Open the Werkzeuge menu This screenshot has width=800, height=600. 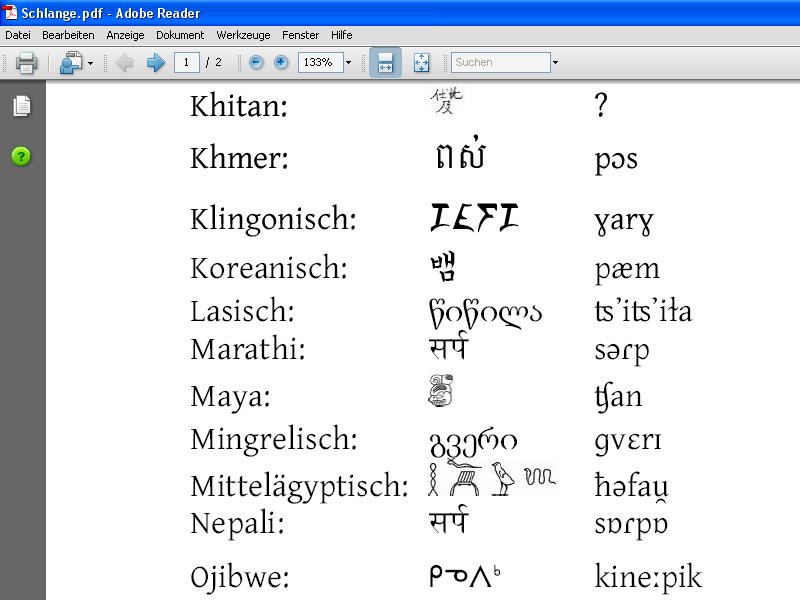coord(243,35)
